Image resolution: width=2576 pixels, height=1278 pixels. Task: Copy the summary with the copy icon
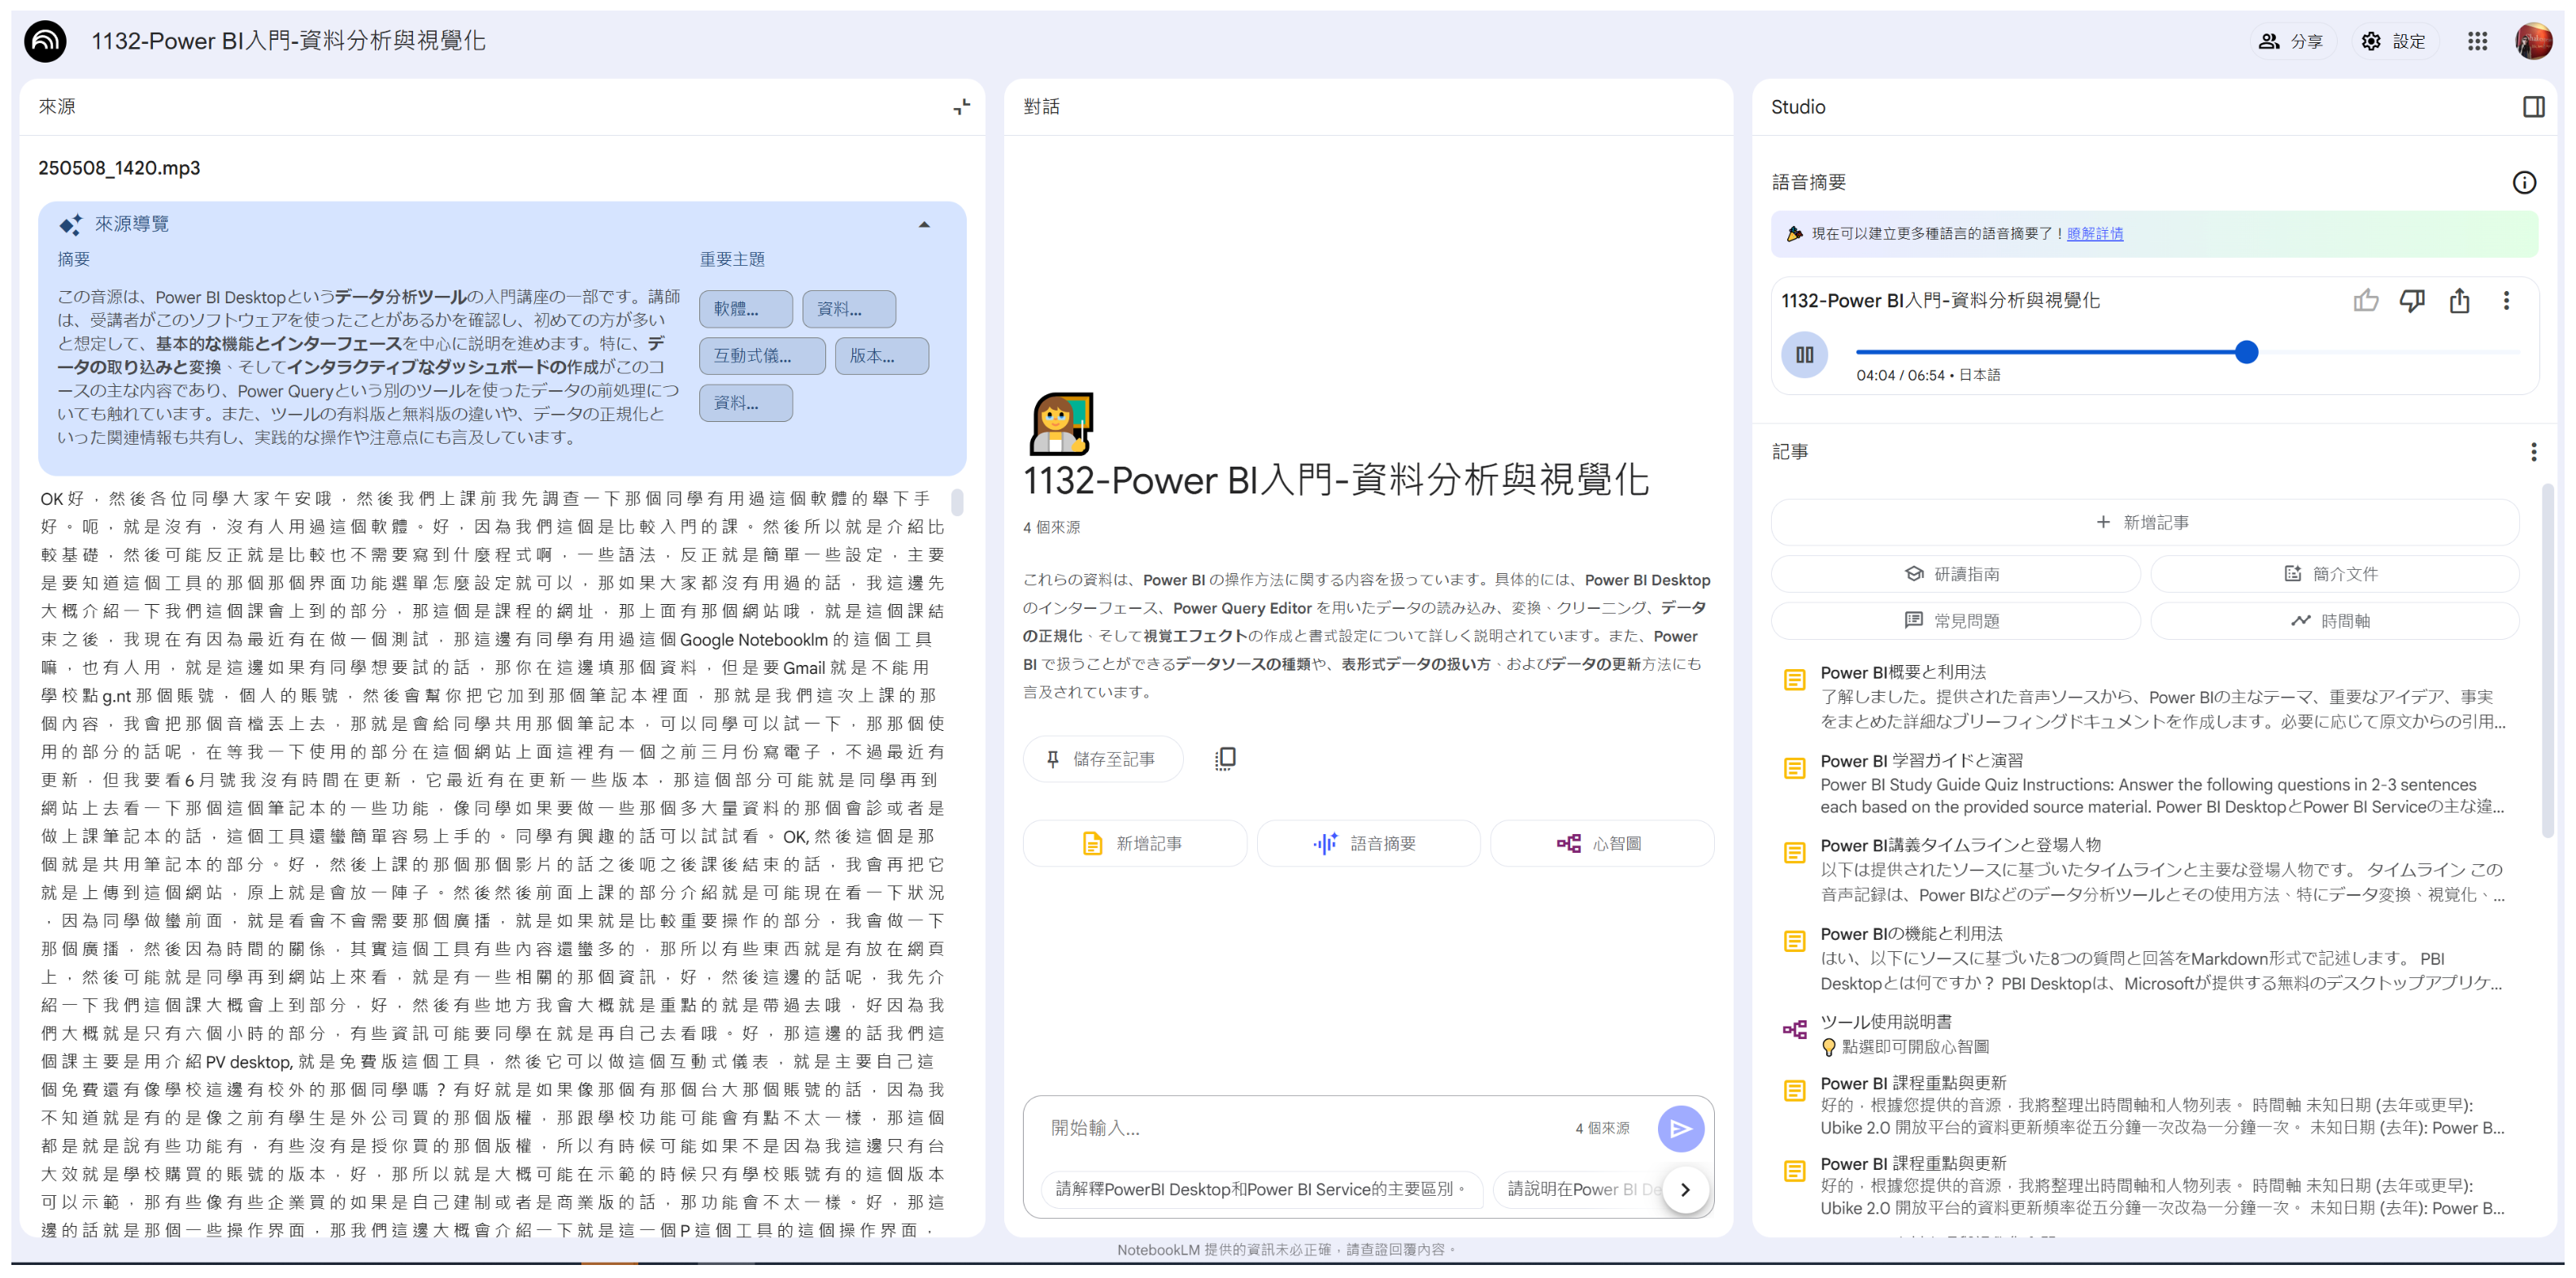(1224, 760)
